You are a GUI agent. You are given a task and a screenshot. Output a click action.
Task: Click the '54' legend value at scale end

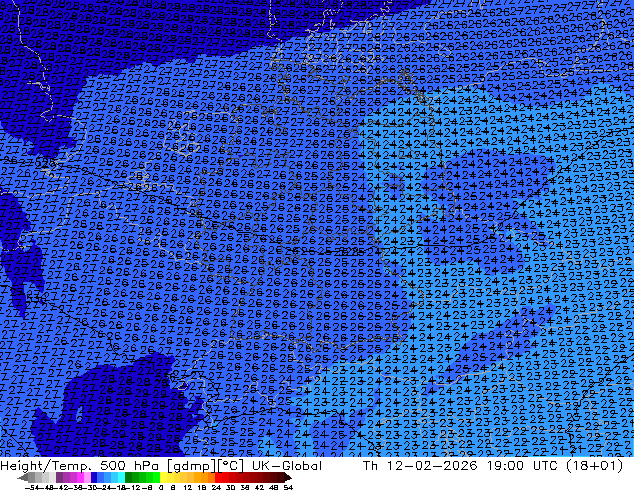(x=287, y=488)
